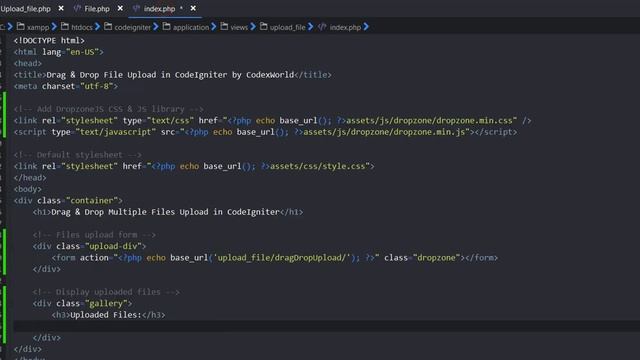
Task: Open the htdocs breadcrumb folder
Action: [82, 27]
